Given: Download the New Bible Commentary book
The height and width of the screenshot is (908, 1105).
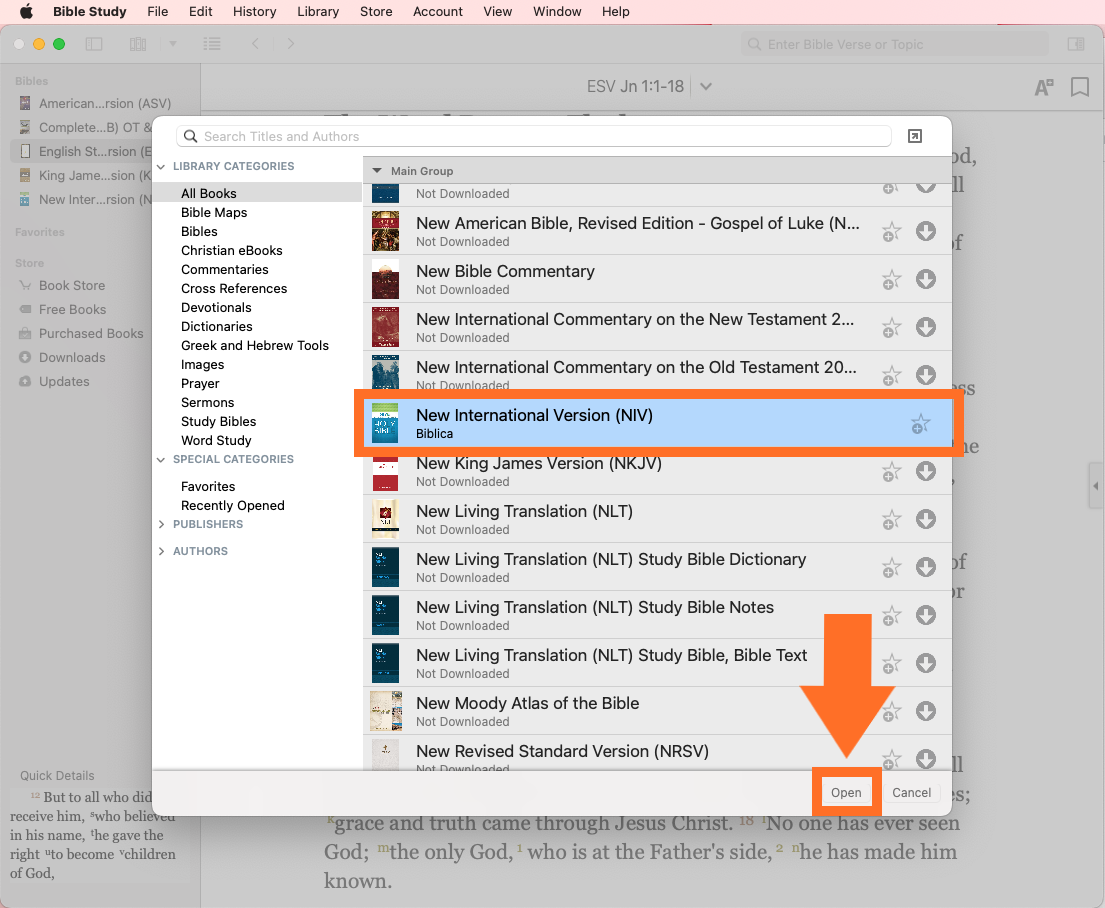Looking at the screenshot, I should (x=925, y=279).
